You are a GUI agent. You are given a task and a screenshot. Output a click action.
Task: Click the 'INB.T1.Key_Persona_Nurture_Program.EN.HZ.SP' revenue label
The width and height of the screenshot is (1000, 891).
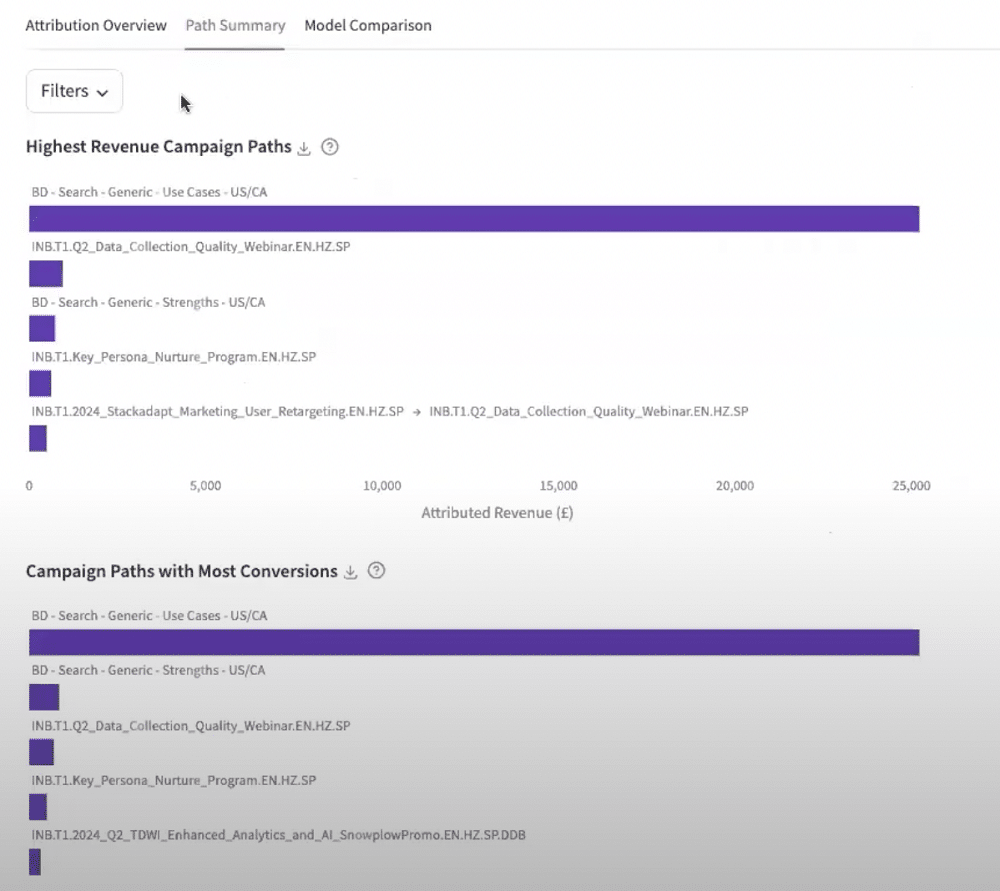click(173, 357)
